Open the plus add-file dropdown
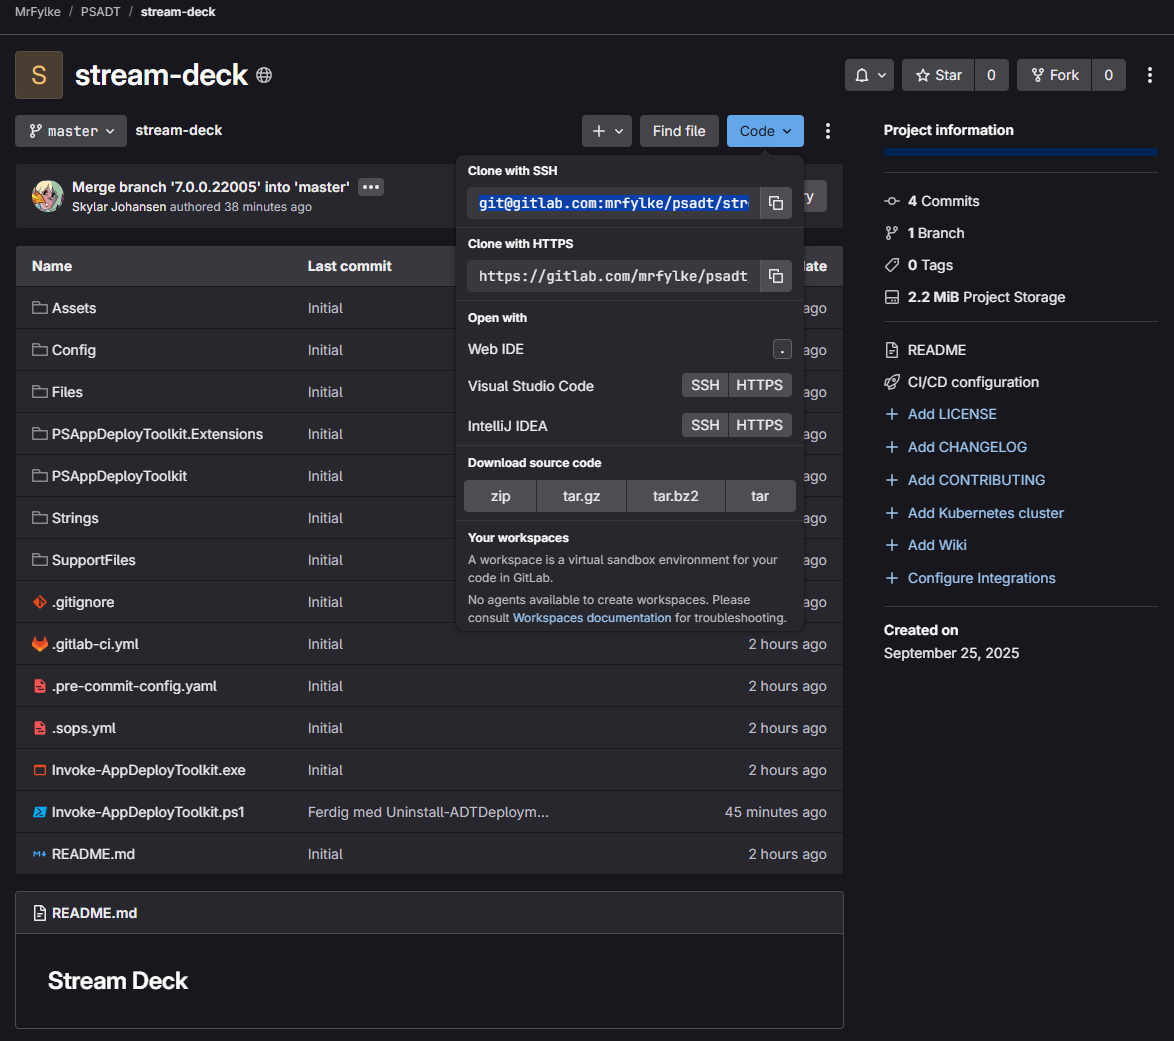Viewport: 1174px width, 1041px height. pyautogui.click(x=607, y=131)
